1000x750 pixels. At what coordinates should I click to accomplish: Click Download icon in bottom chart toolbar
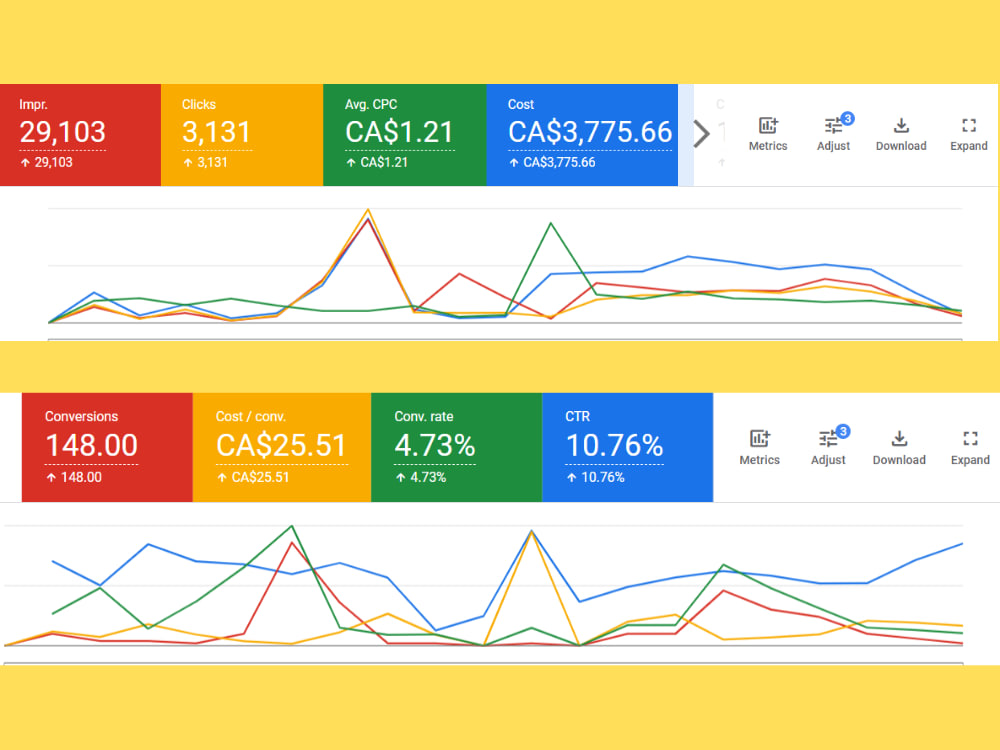click(x=899, y=439)
